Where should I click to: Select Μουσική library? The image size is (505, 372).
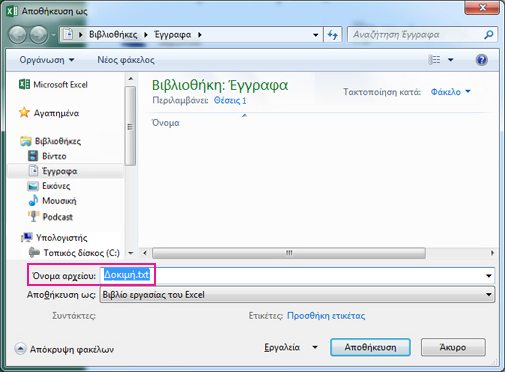coord(59,201)
